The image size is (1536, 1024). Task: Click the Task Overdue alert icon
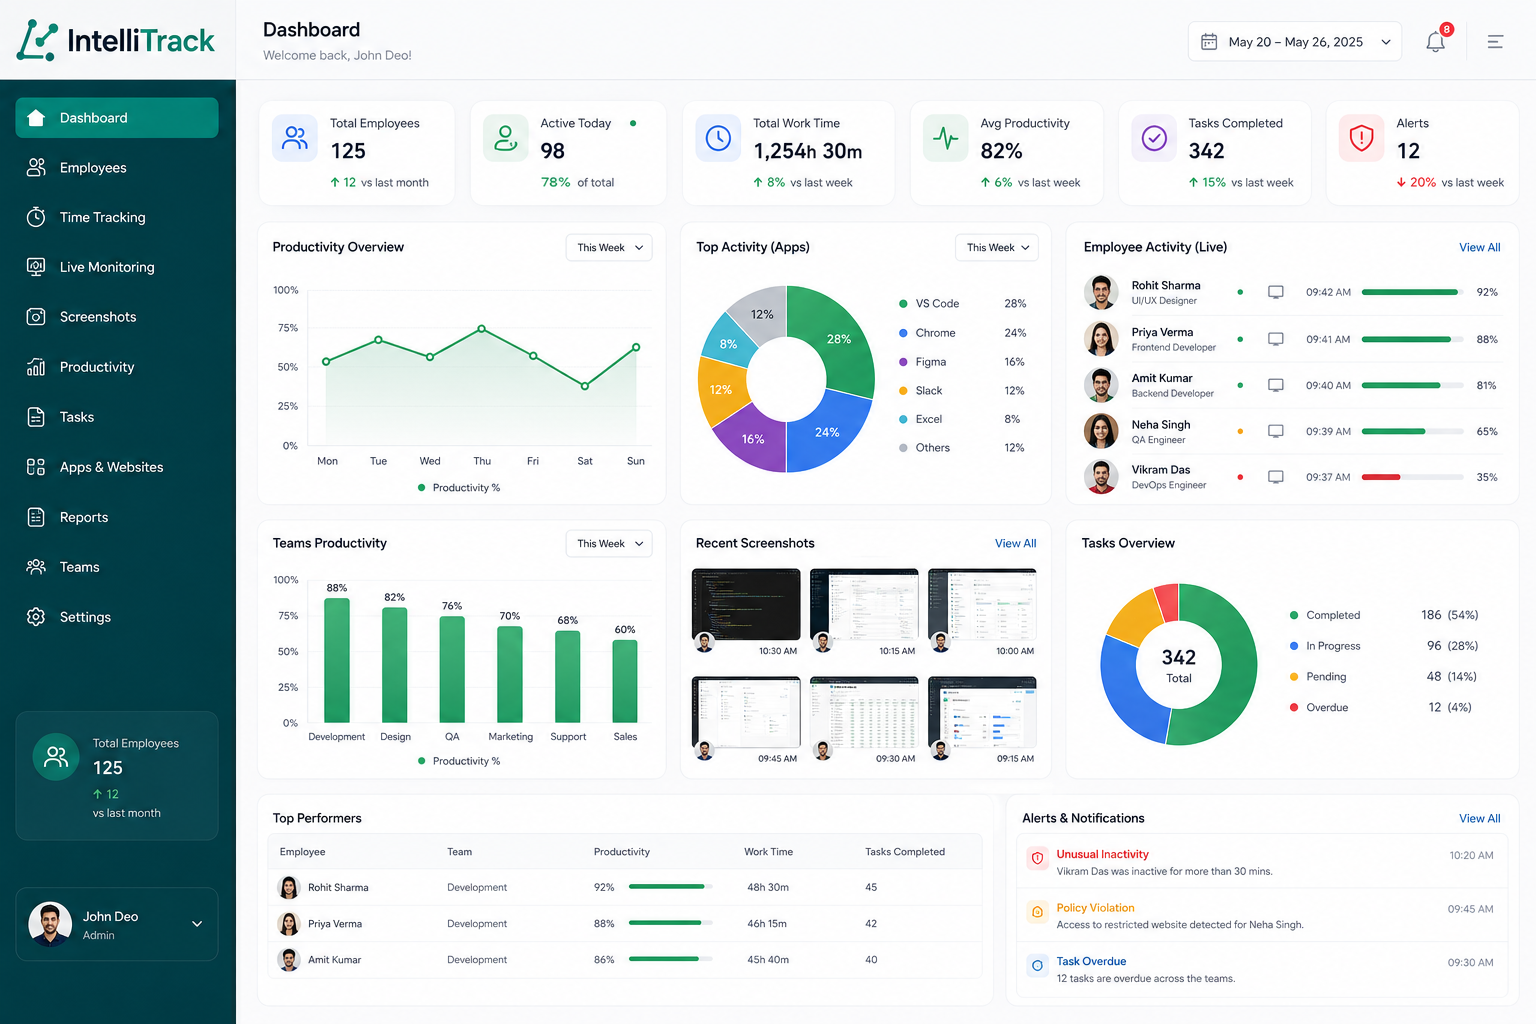(x=1037, y=965)
